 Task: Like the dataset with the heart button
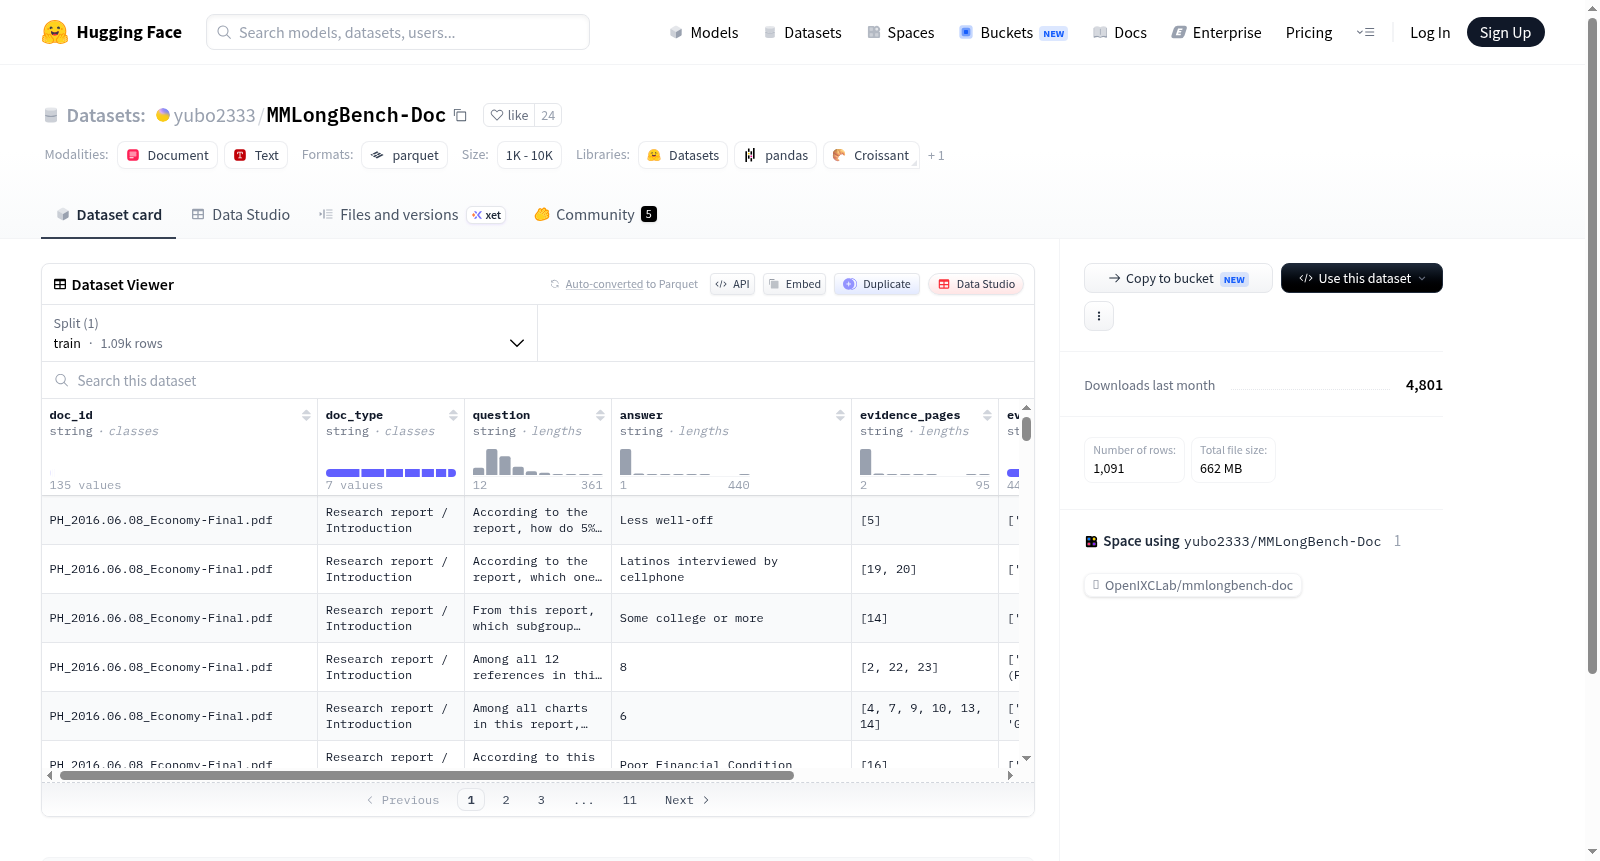509,115
